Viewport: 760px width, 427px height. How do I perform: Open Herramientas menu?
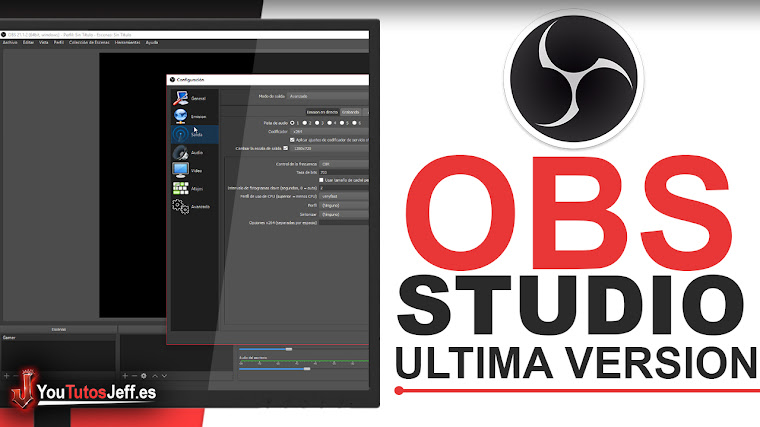point(127,43)
